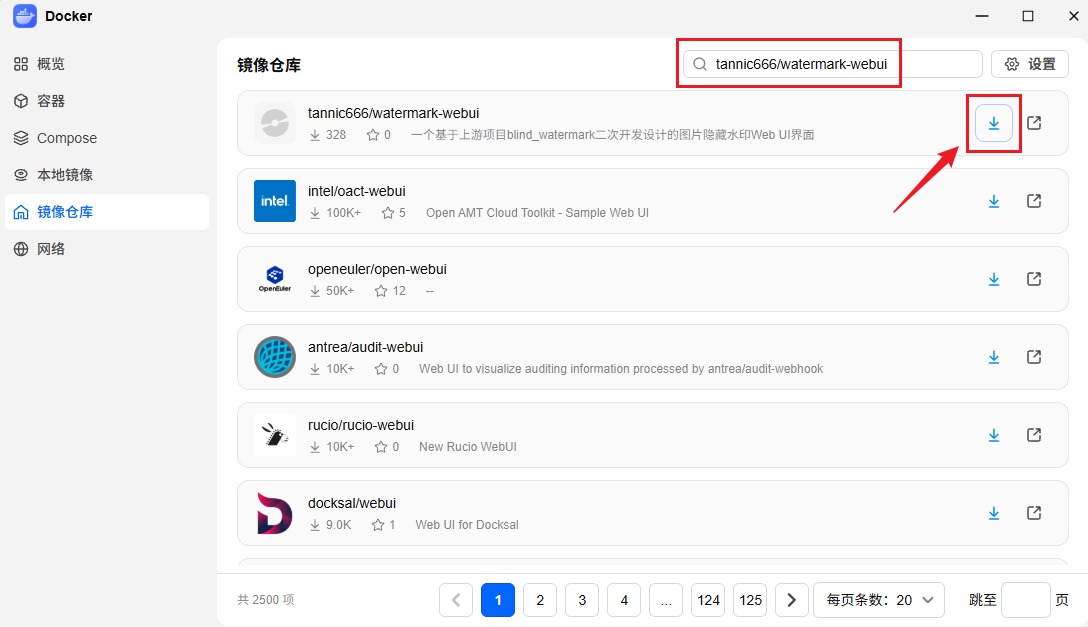Jump to page 4

624,600
